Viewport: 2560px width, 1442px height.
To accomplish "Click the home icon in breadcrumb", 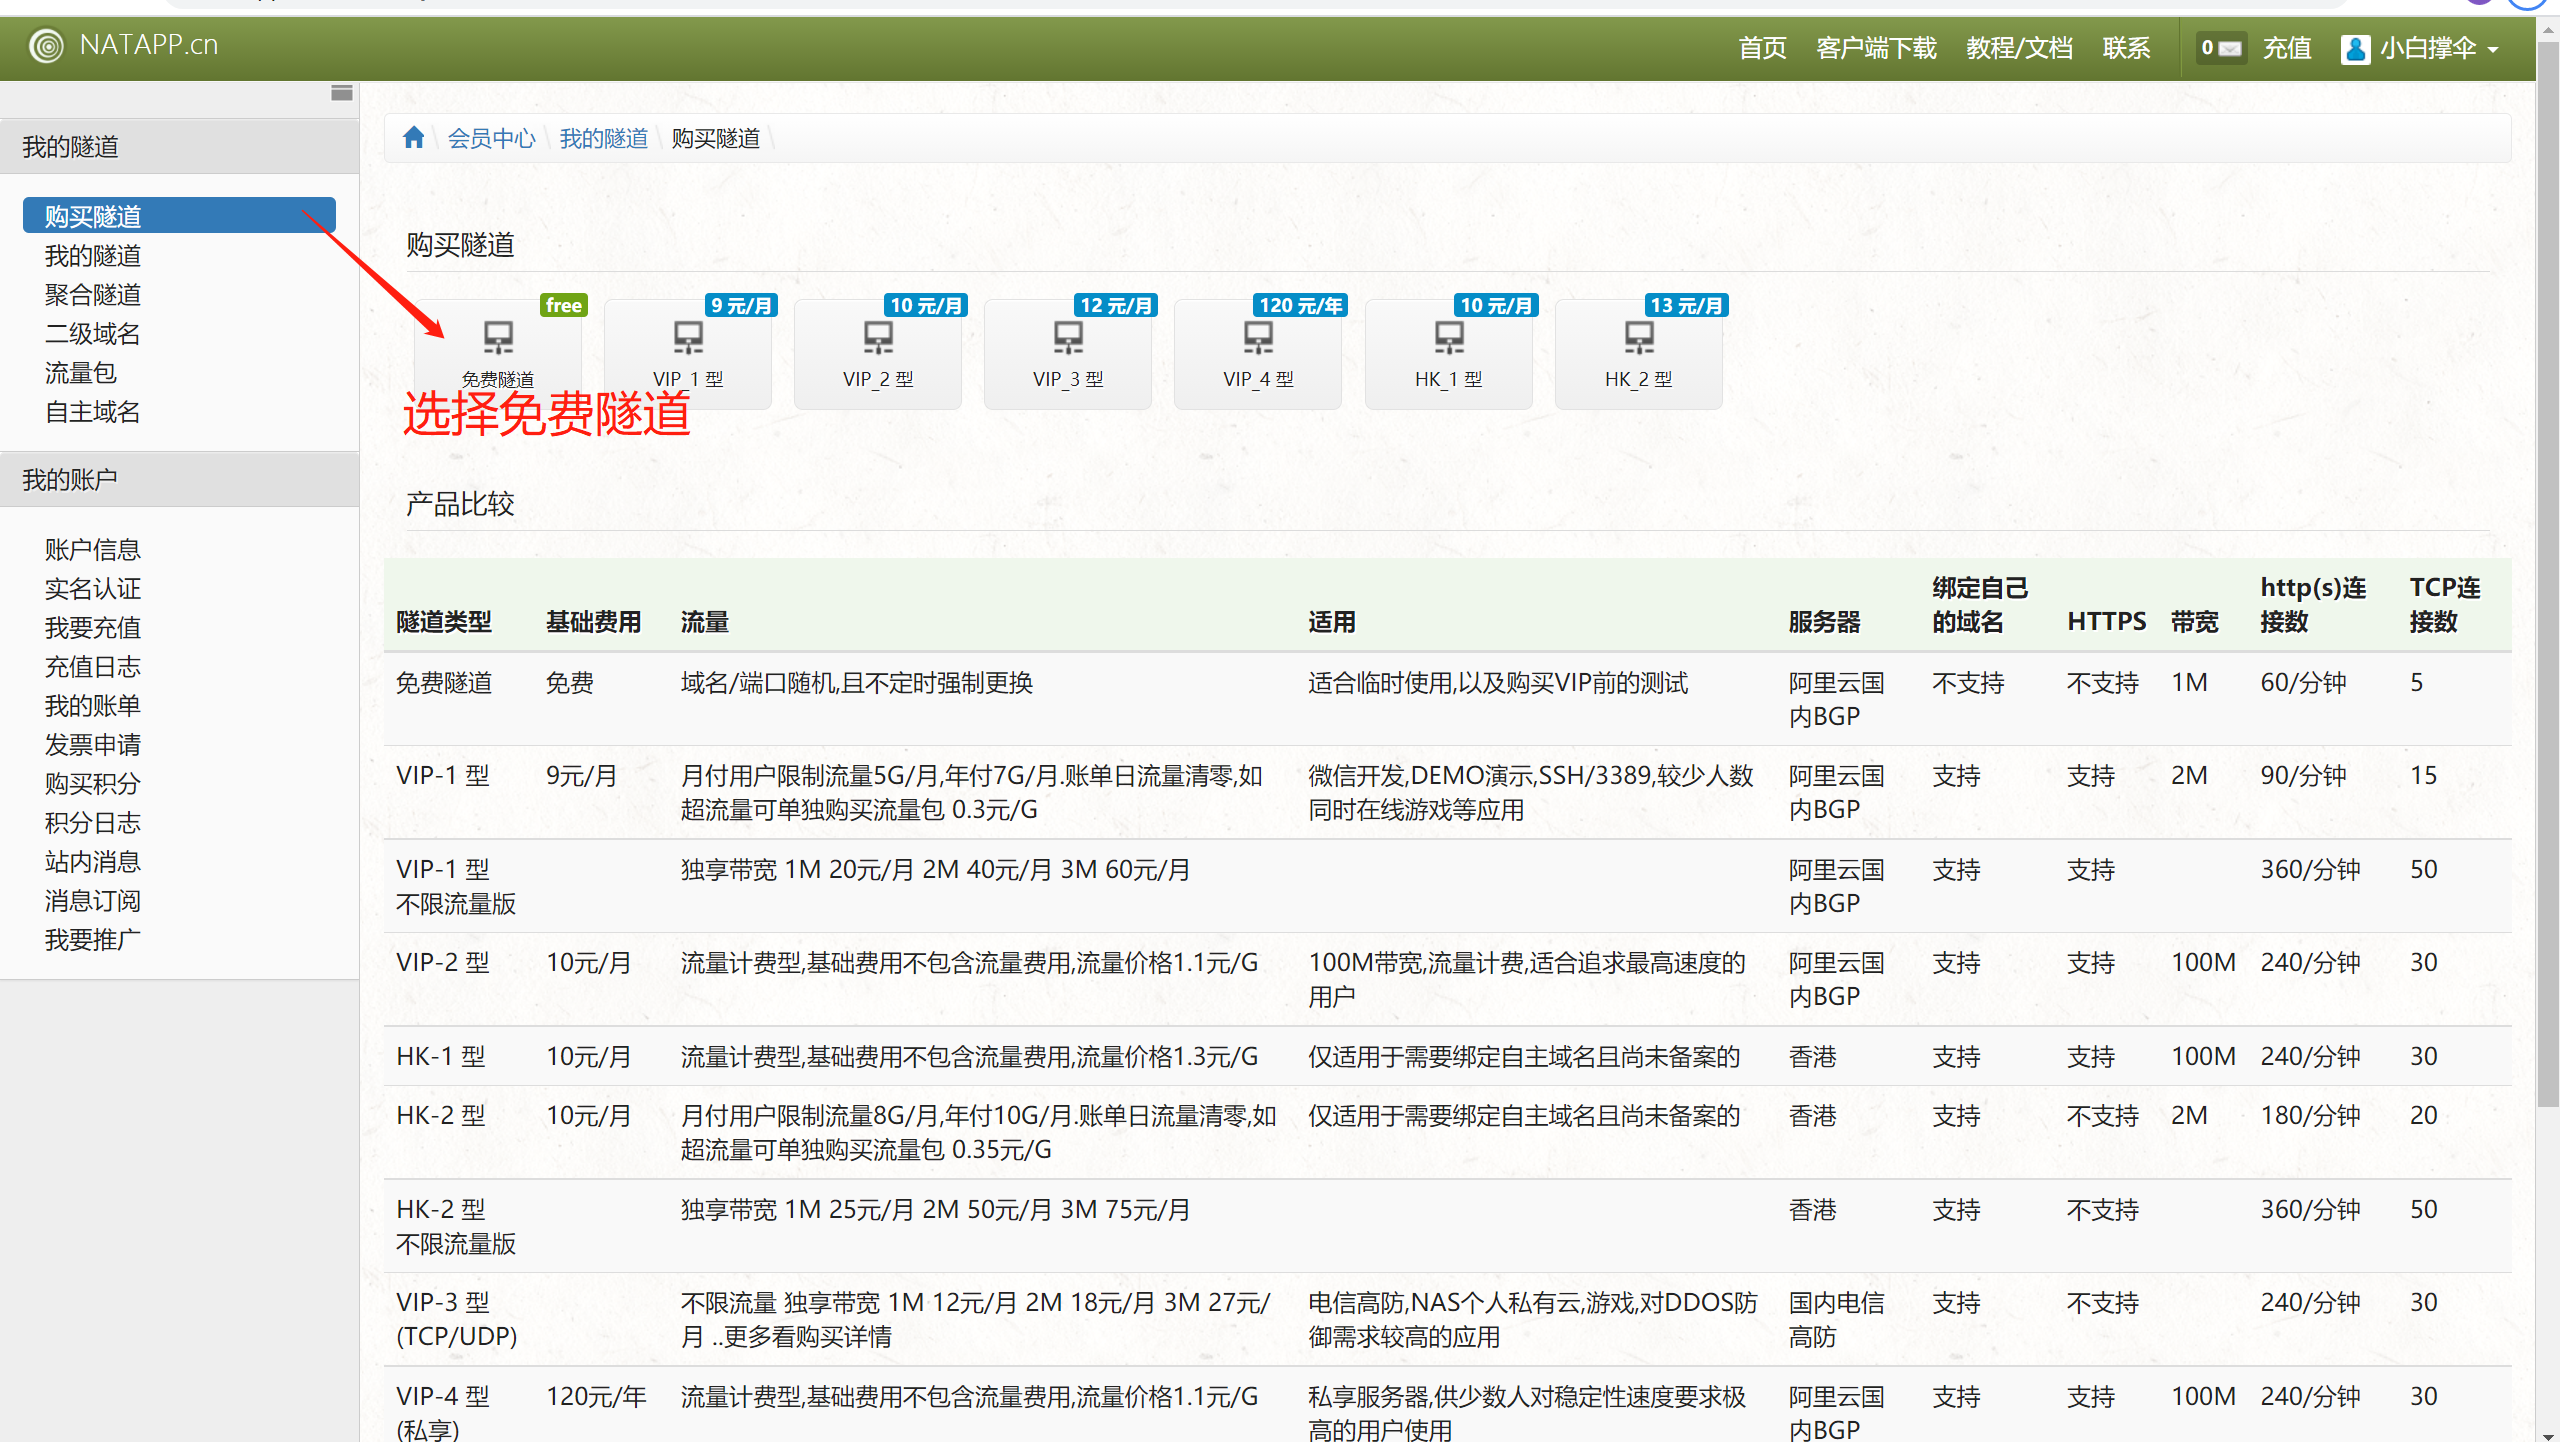I will pos(414,137).
